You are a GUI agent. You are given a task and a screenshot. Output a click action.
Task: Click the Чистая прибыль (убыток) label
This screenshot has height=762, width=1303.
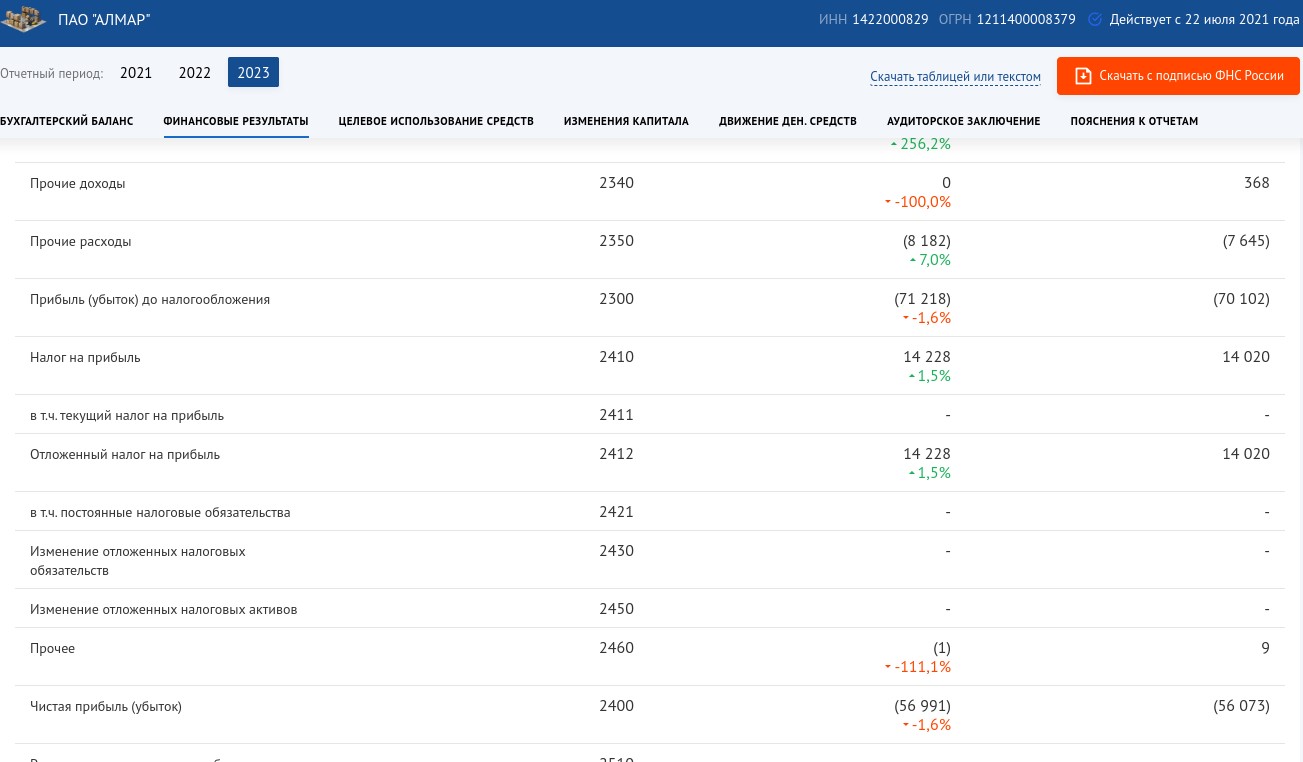(x=106, y=707)
